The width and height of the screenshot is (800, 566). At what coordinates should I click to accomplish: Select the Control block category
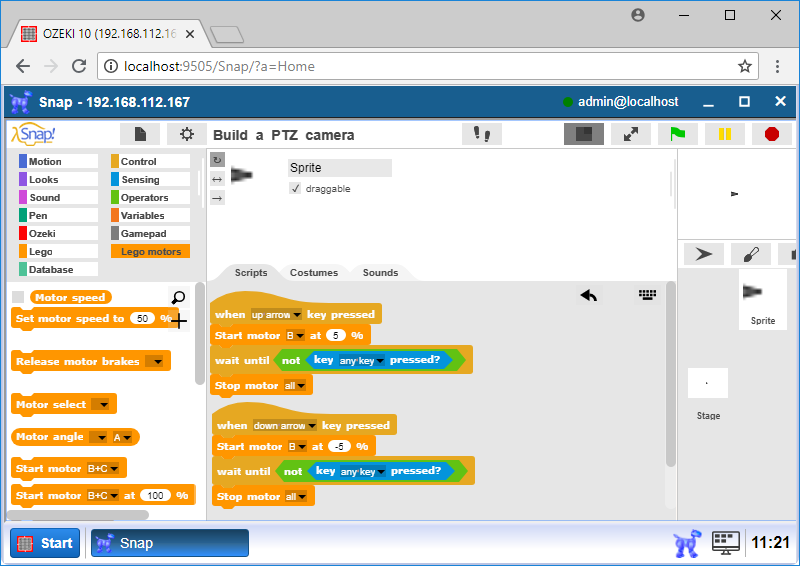coord(151,161)
